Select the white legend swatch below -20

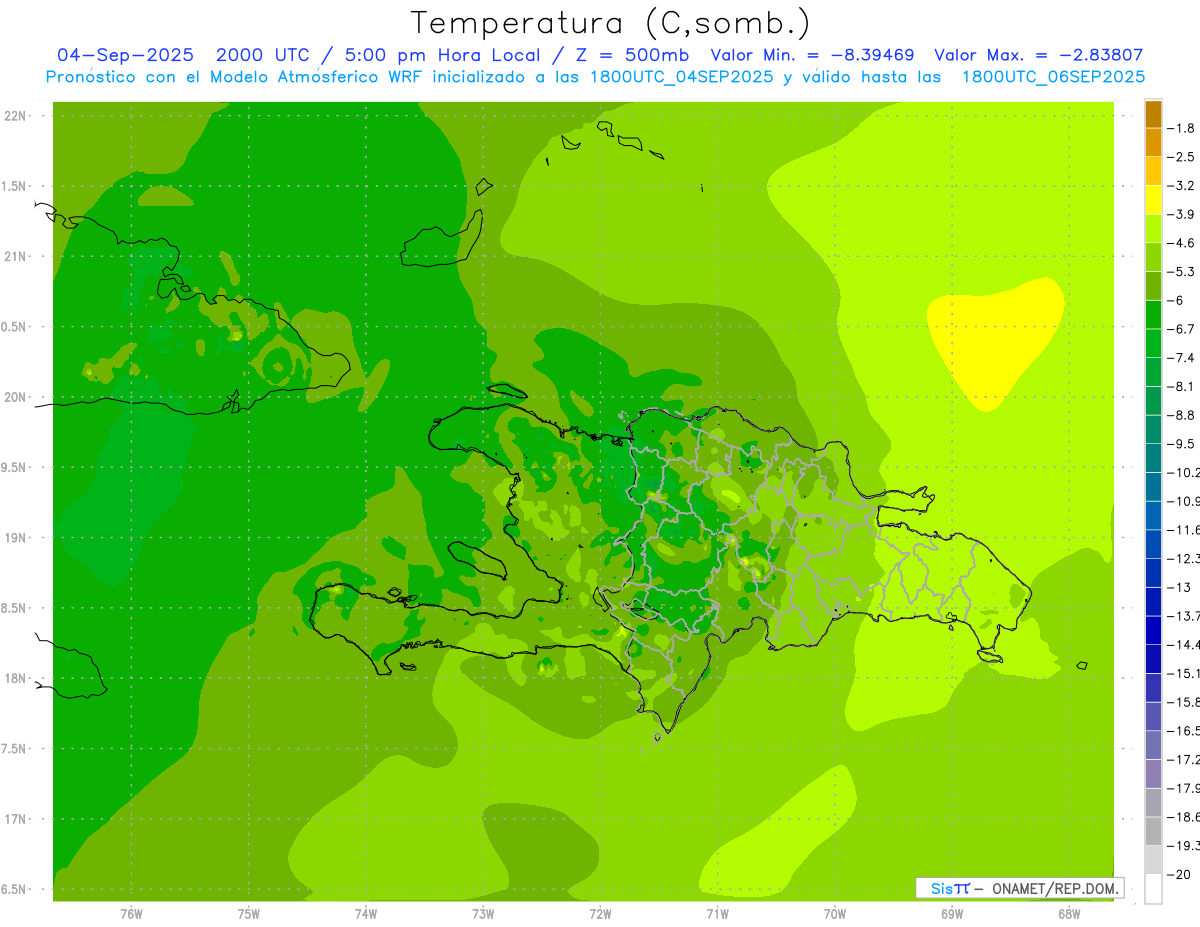[x=1153, y=889]
